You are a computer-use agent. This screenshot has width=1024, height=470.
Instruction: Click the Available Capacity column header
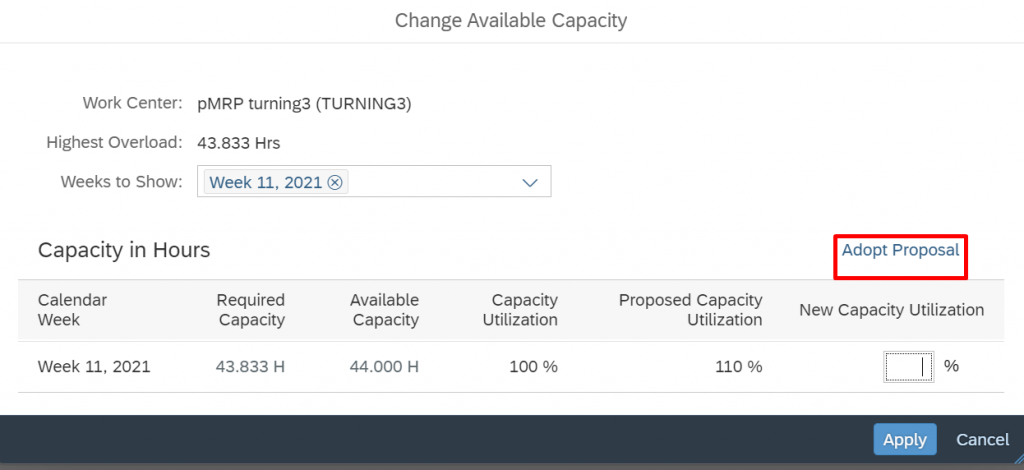pyautogui.click(x=384, y=310)
